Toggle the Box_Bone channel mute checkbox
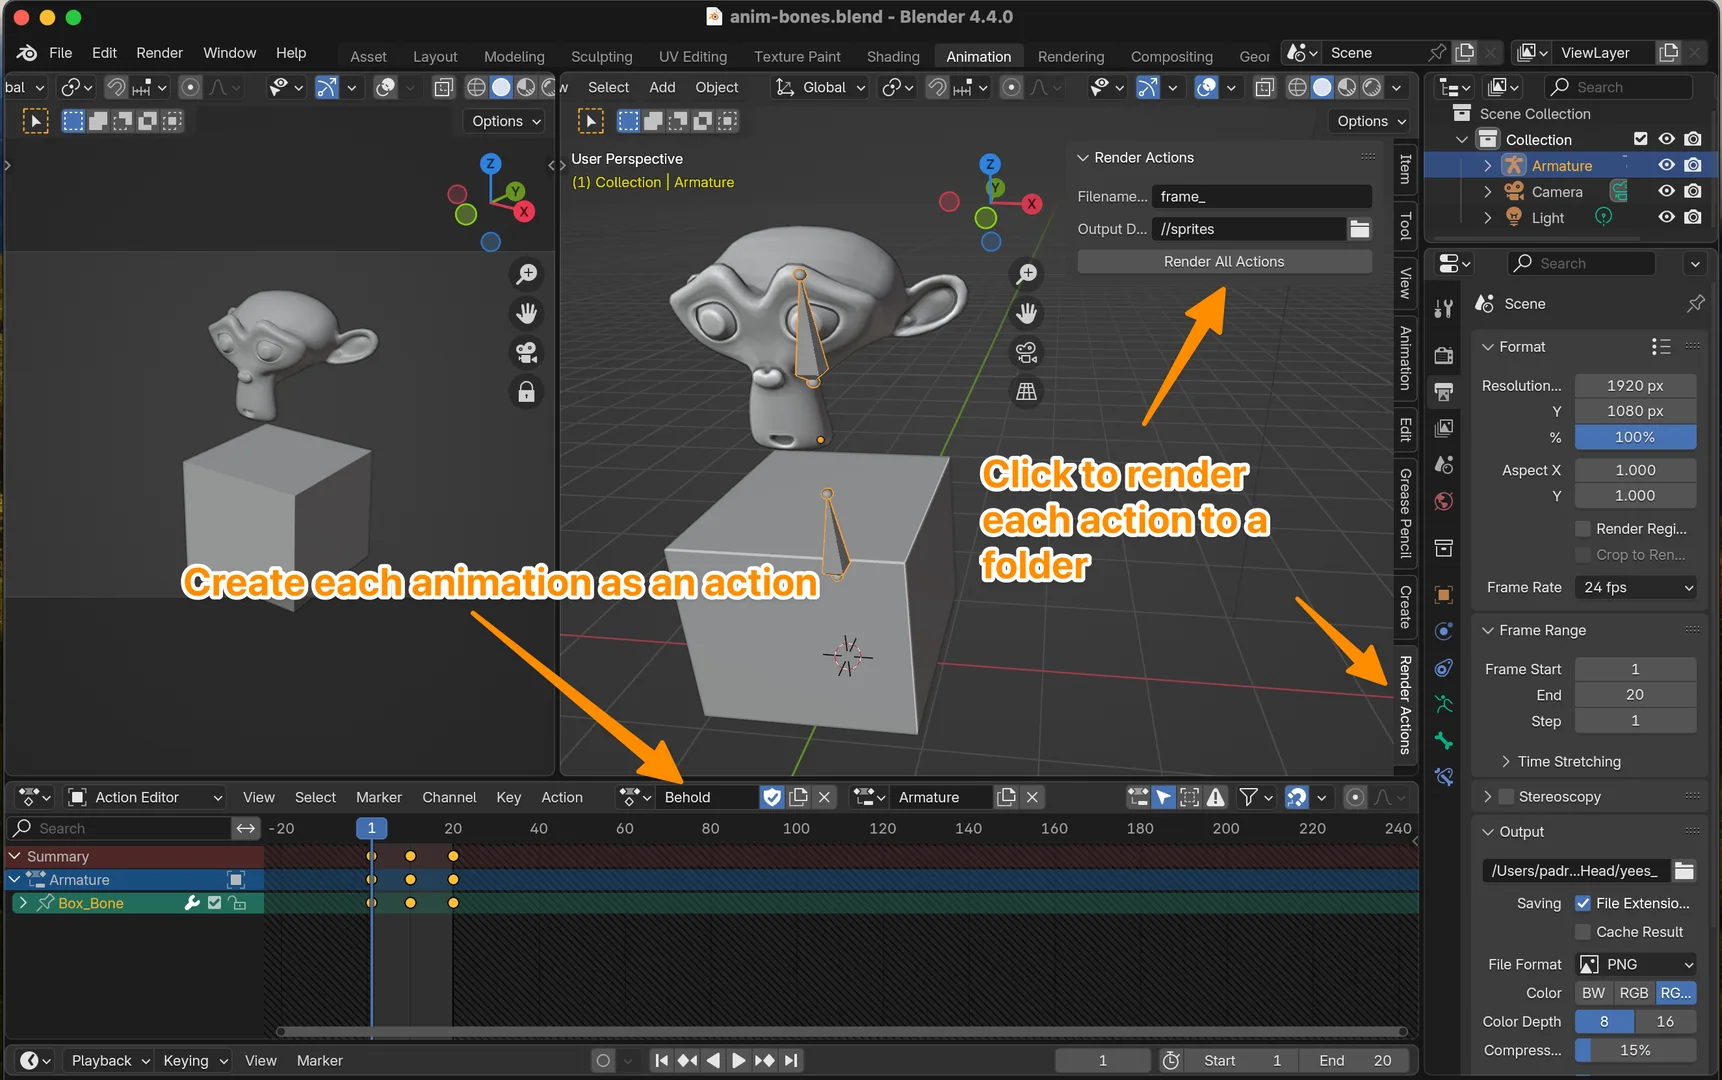 (x=214, y=903)
